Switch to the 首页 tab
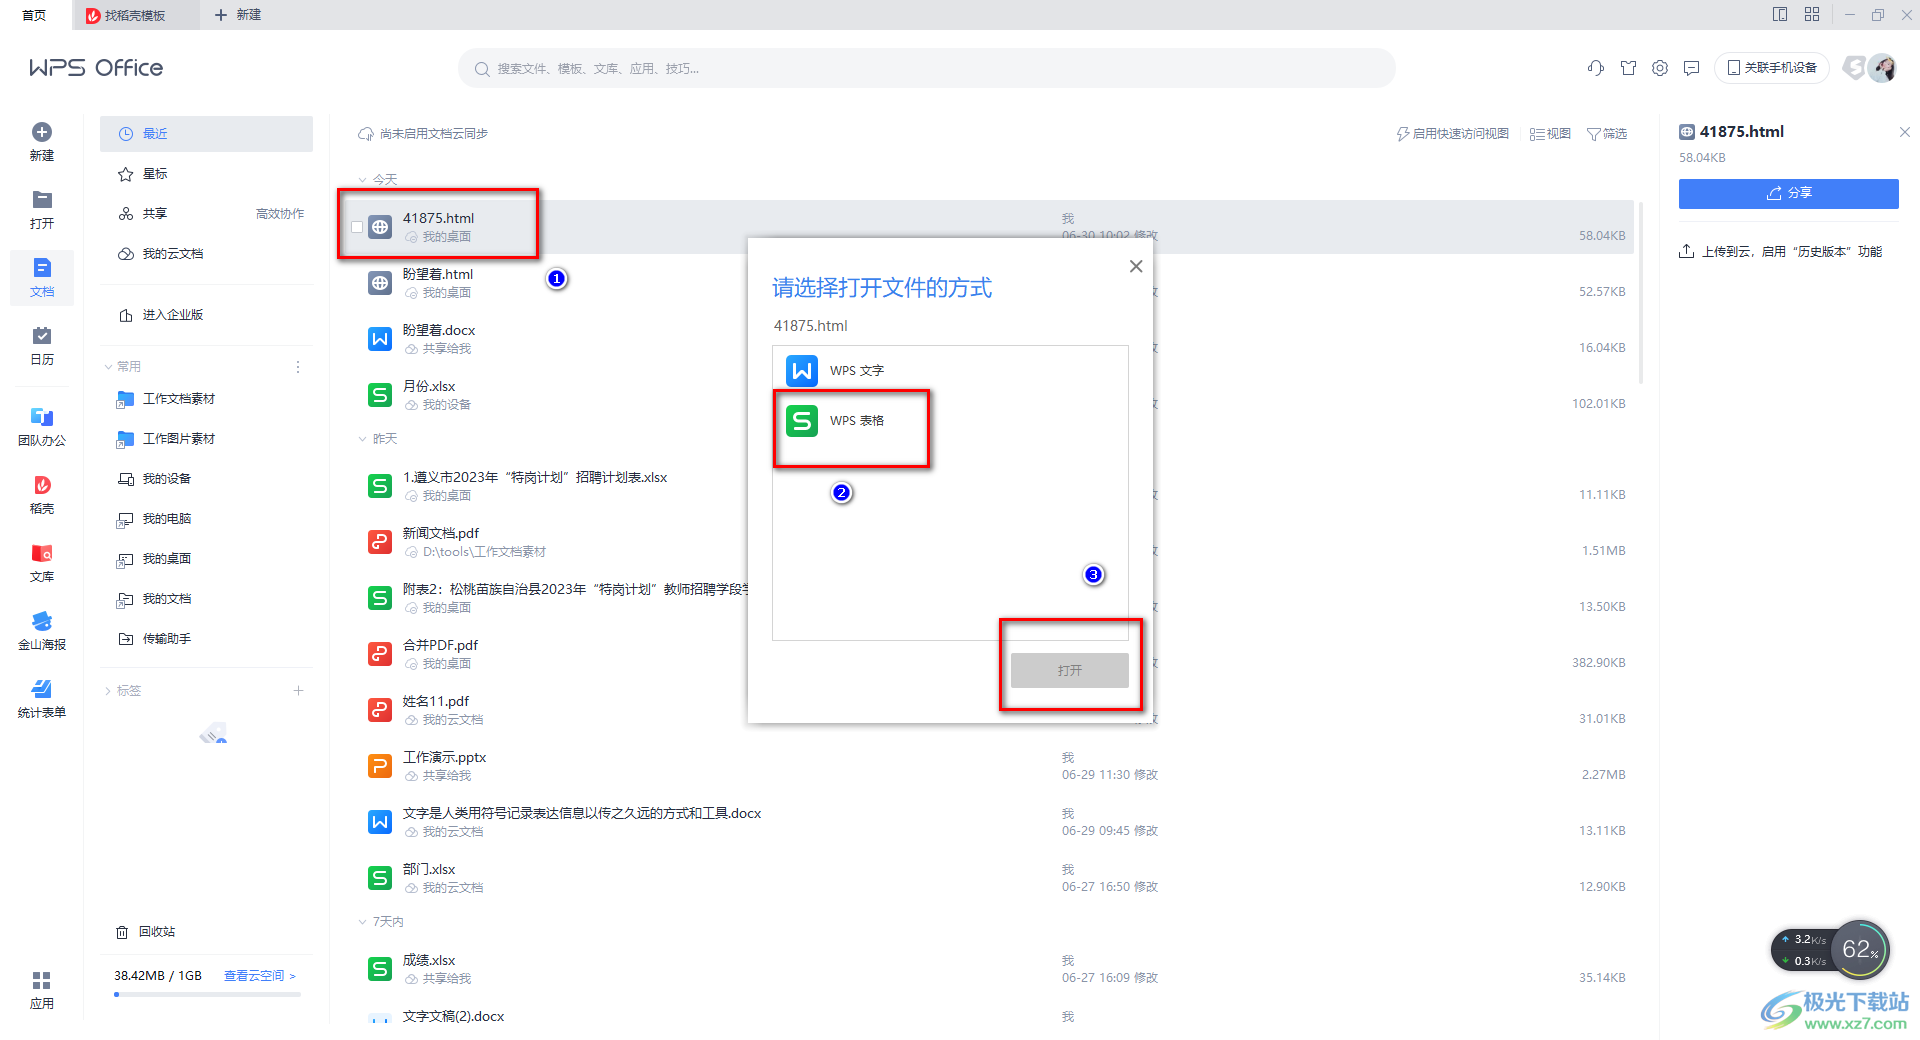The width and height of the screenshot is (1920, 1040). pyautogui.click(x=34, y=15)
